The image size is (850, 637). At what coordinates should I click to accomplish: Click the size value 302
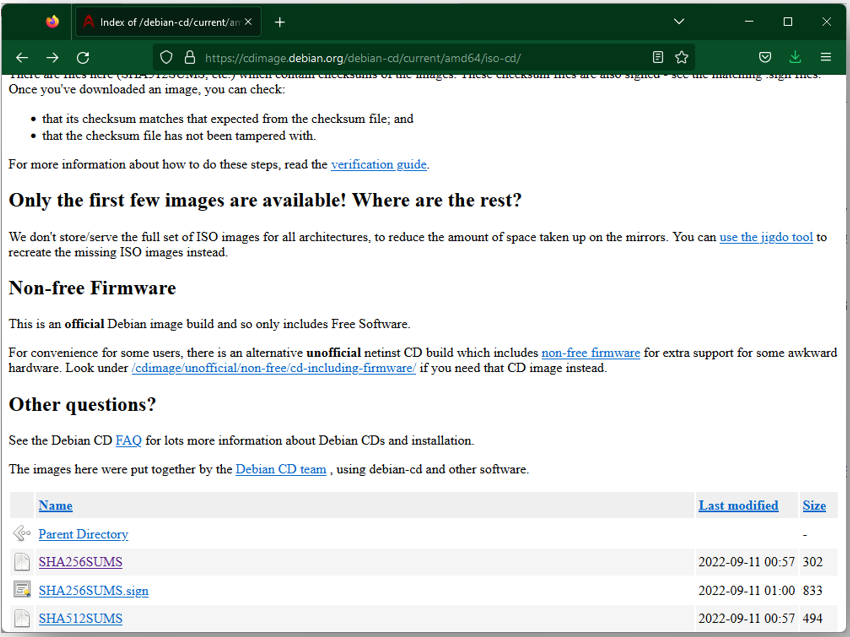click(x=813, y=562)
